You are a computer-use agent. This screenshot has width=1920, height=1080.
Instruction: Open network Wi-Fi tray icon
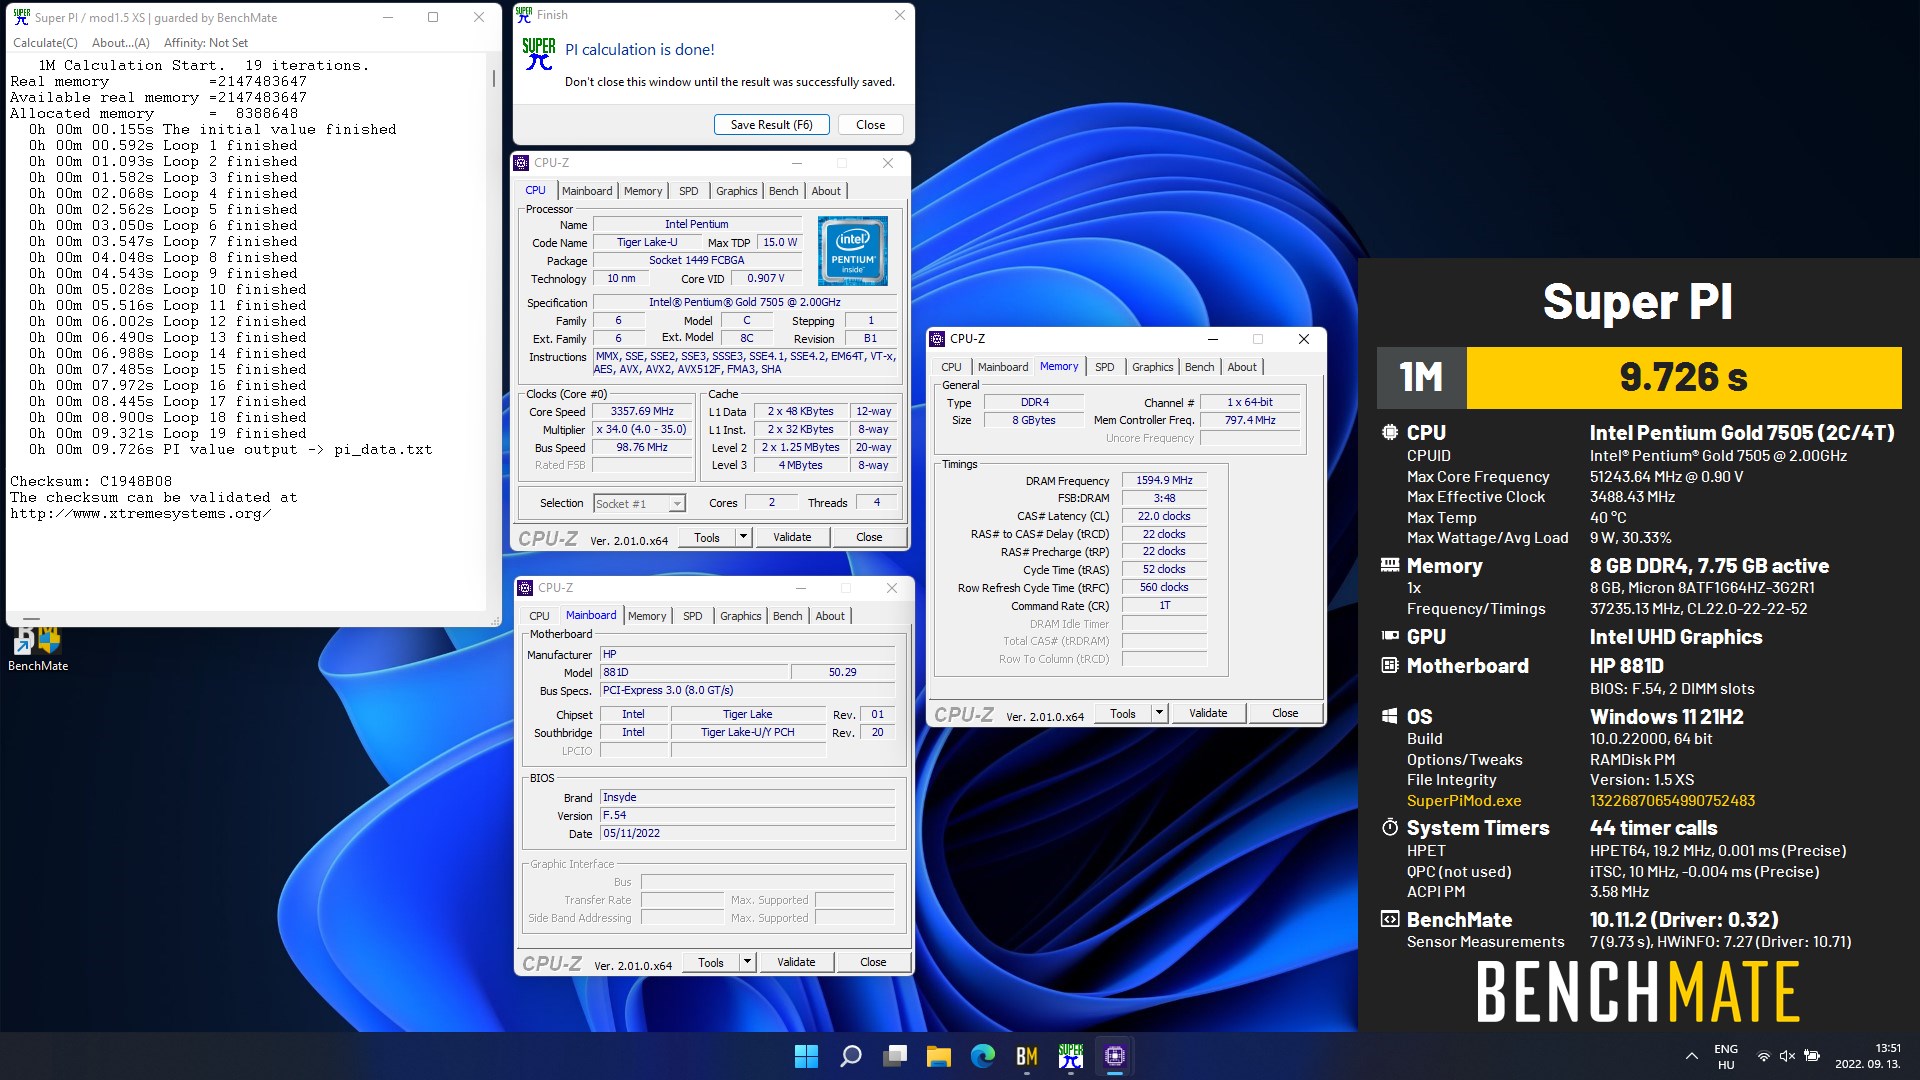coord(1763,1056)
